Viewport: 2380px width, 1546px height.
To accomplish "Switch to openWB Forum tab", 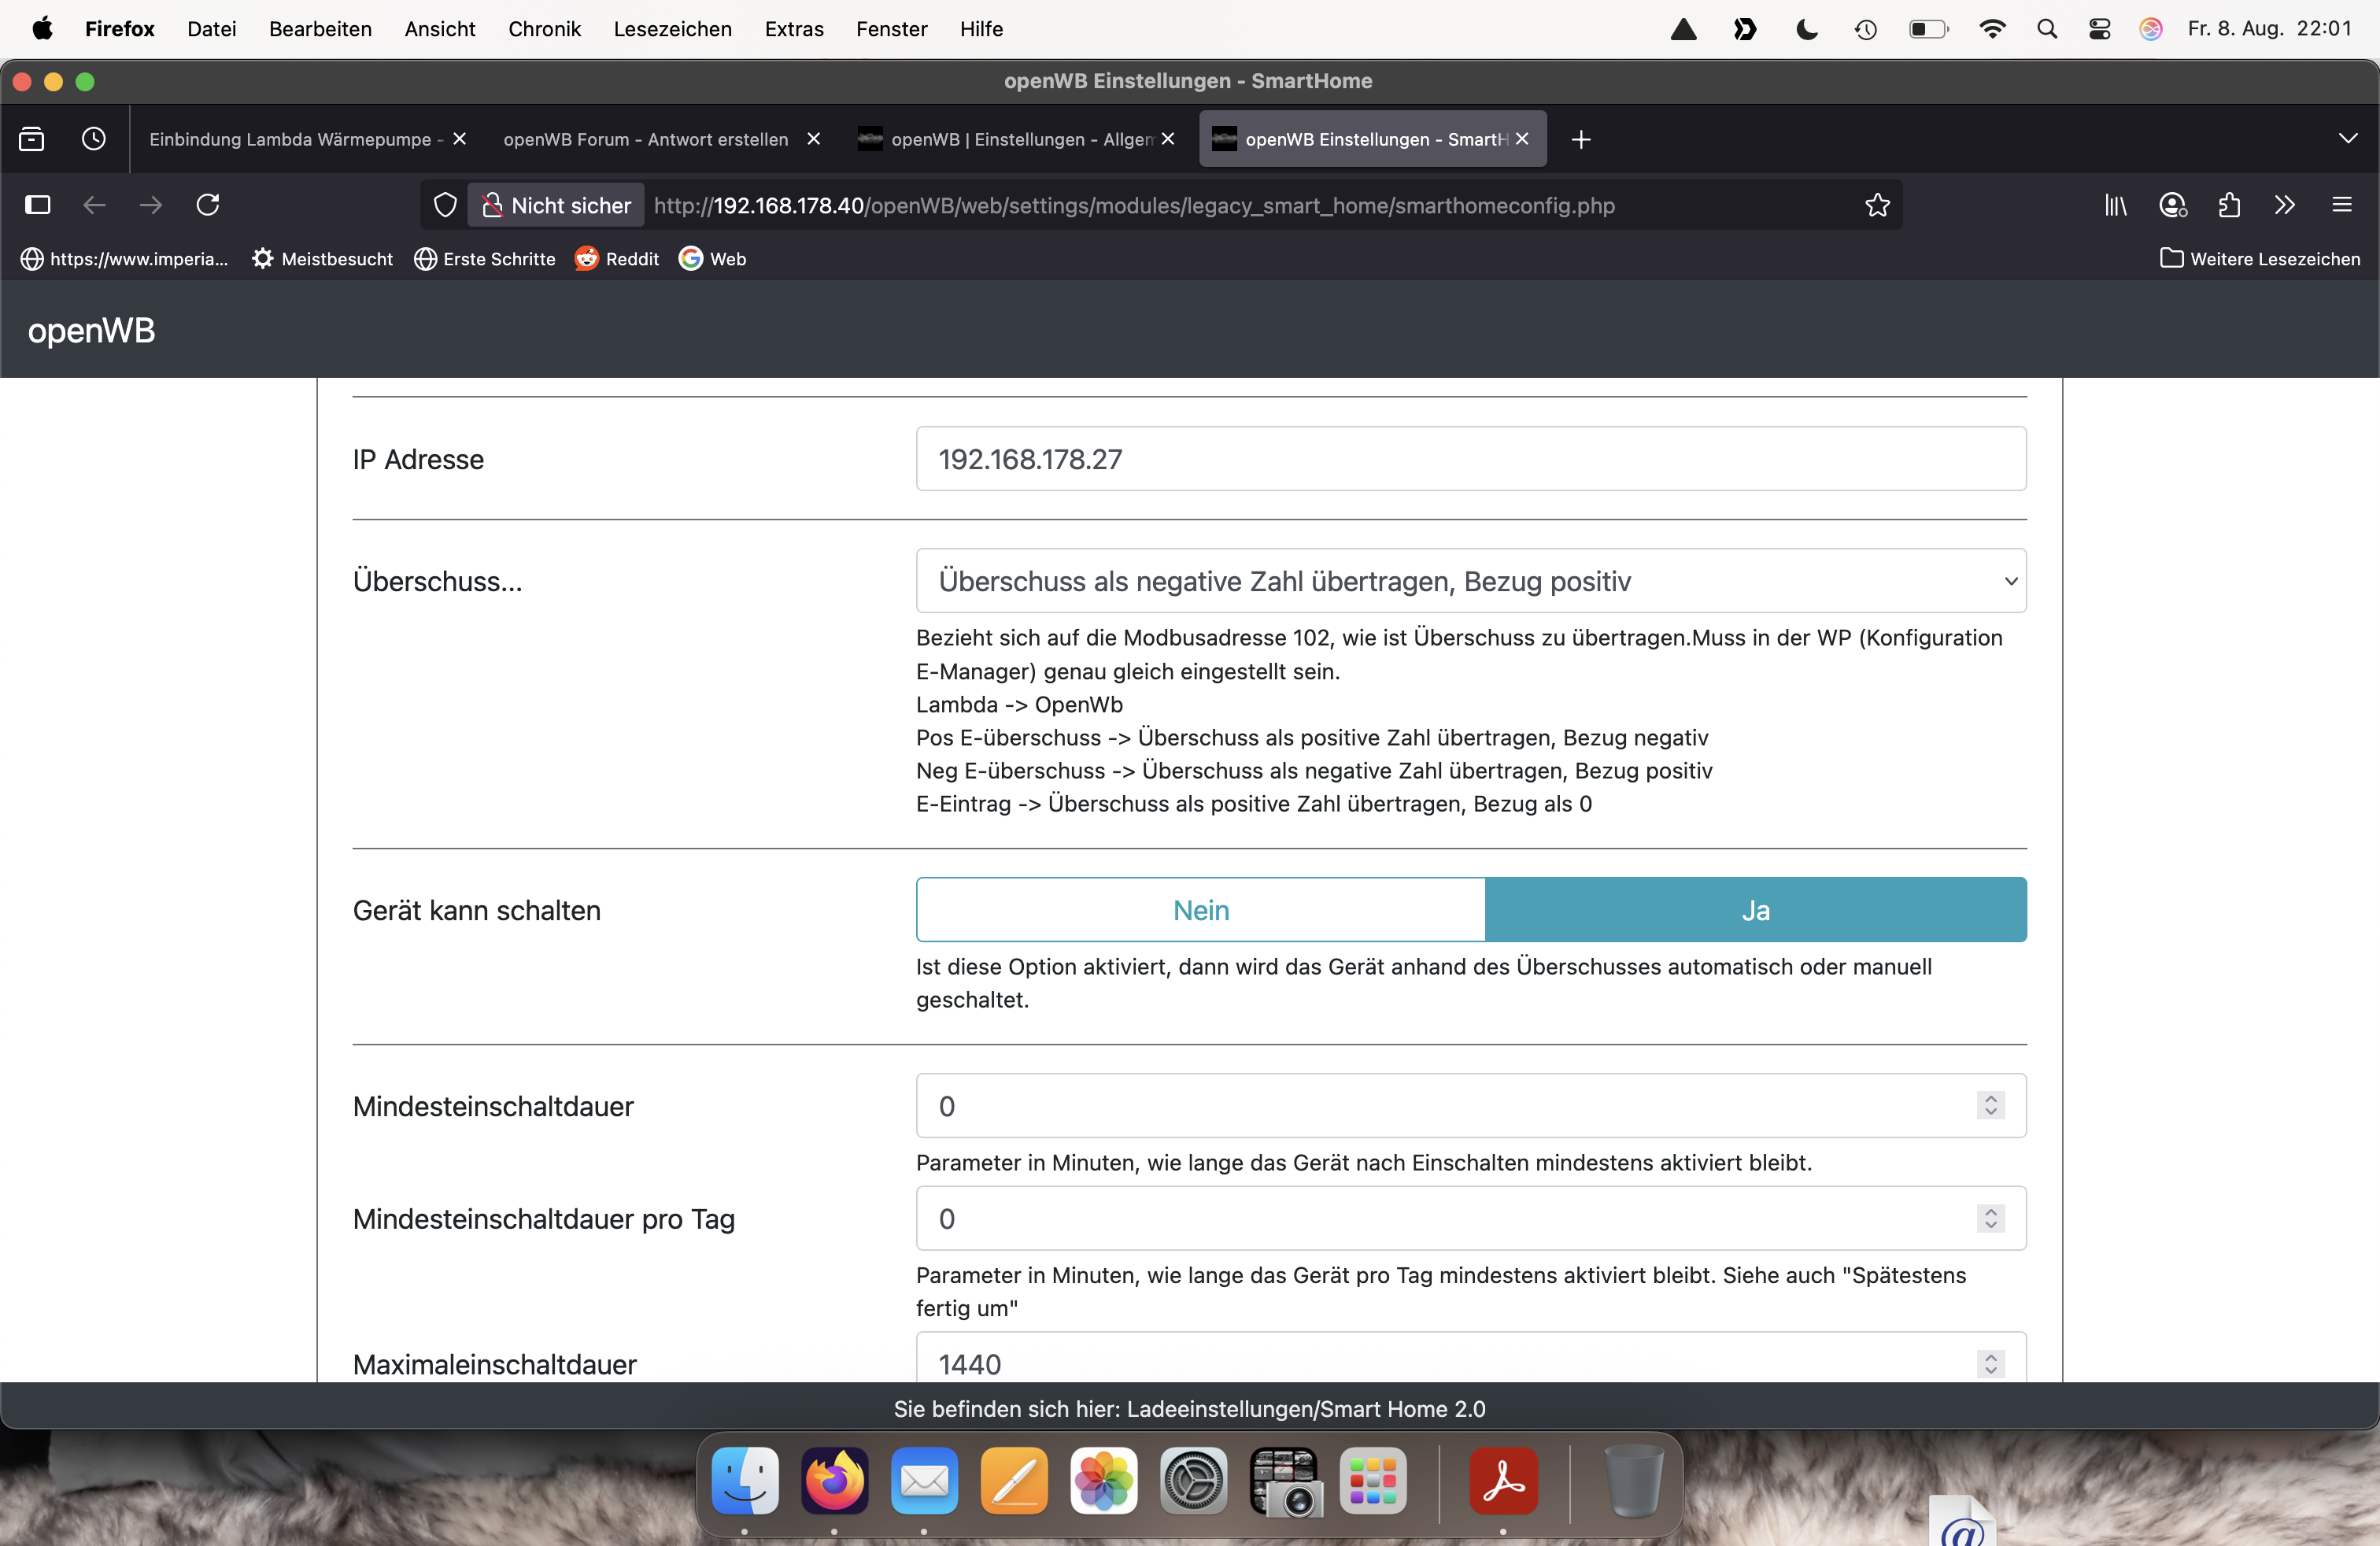I will (x=646, y=139).
